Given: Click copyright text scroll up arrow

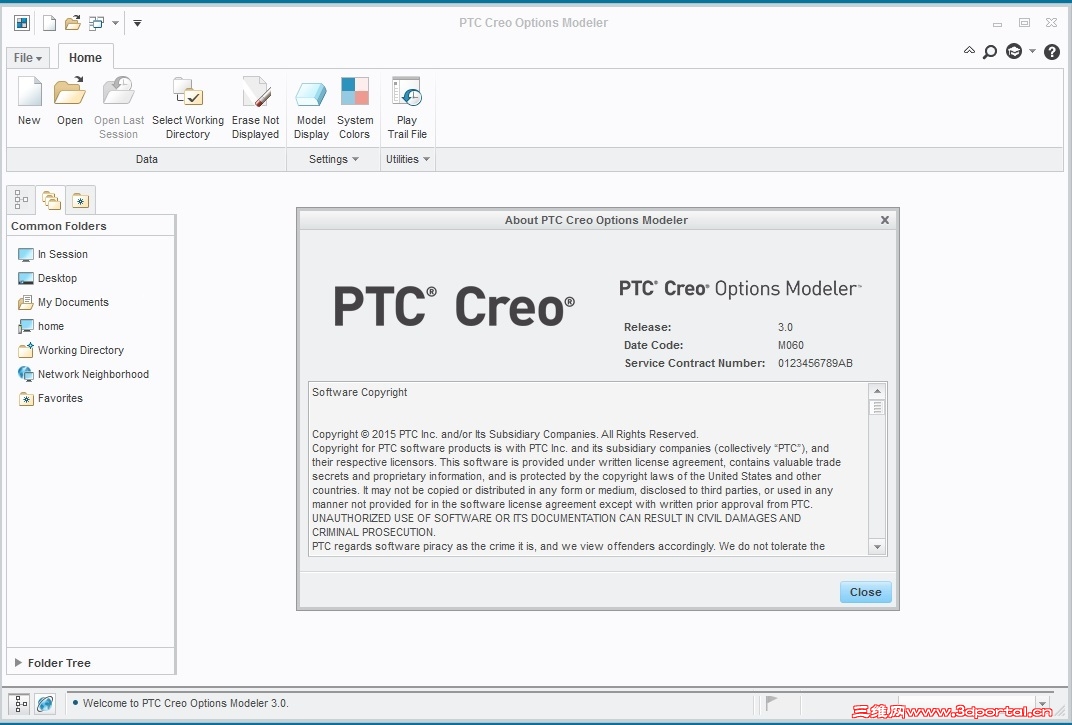Looking at the screenshot, I should tap(877, 391).
